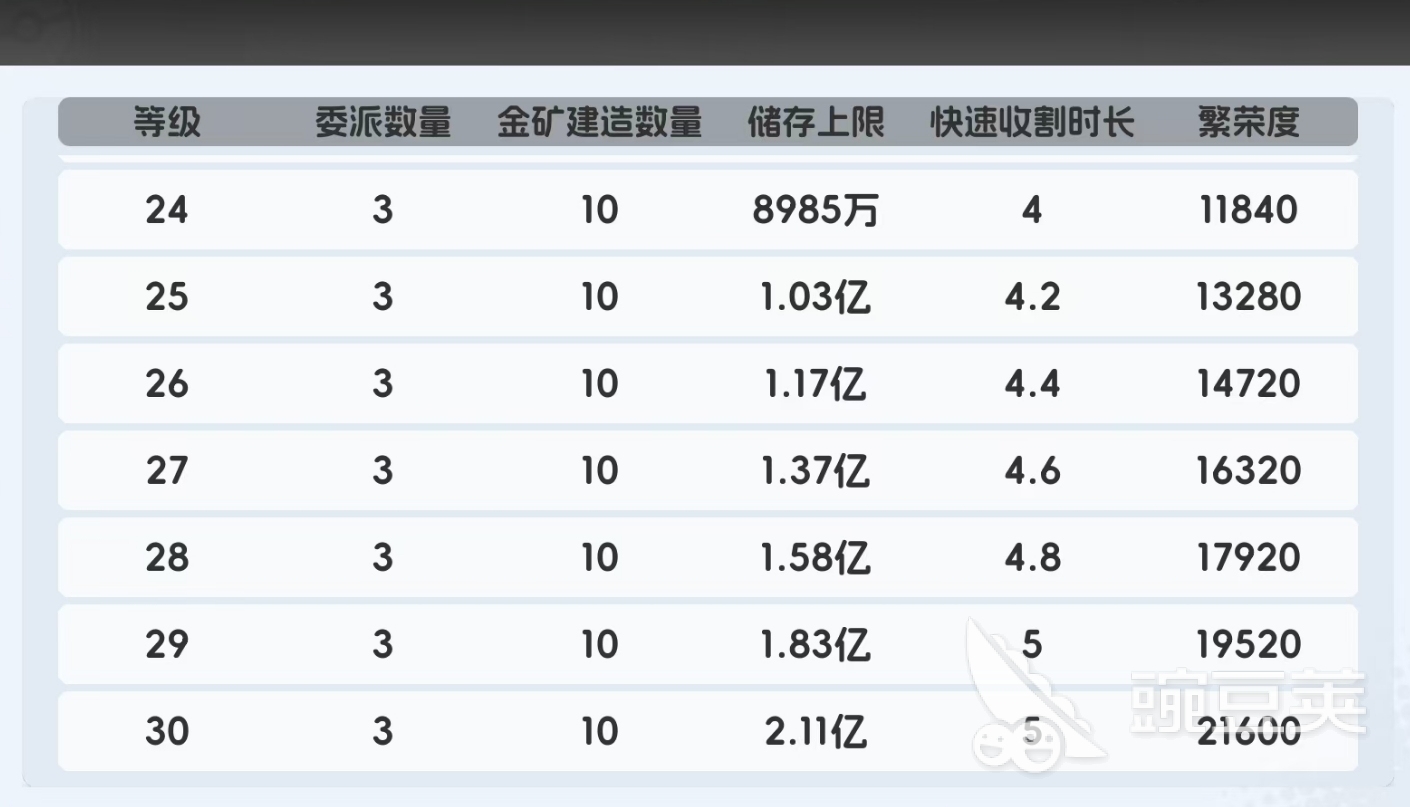Select gold mine count 10 in level 25 row
Viewport: 1410px width, 807px height.
[x=600, y=297]
